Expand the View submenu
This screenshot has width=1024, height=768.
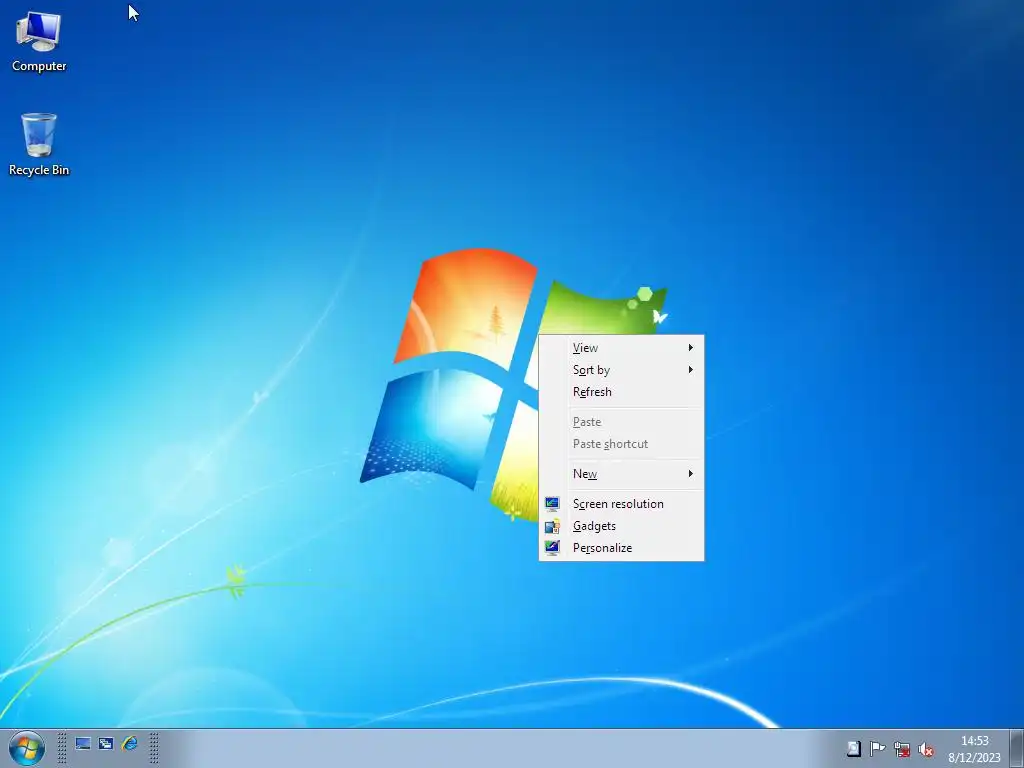pyautogui.click(x=621, y=348)
